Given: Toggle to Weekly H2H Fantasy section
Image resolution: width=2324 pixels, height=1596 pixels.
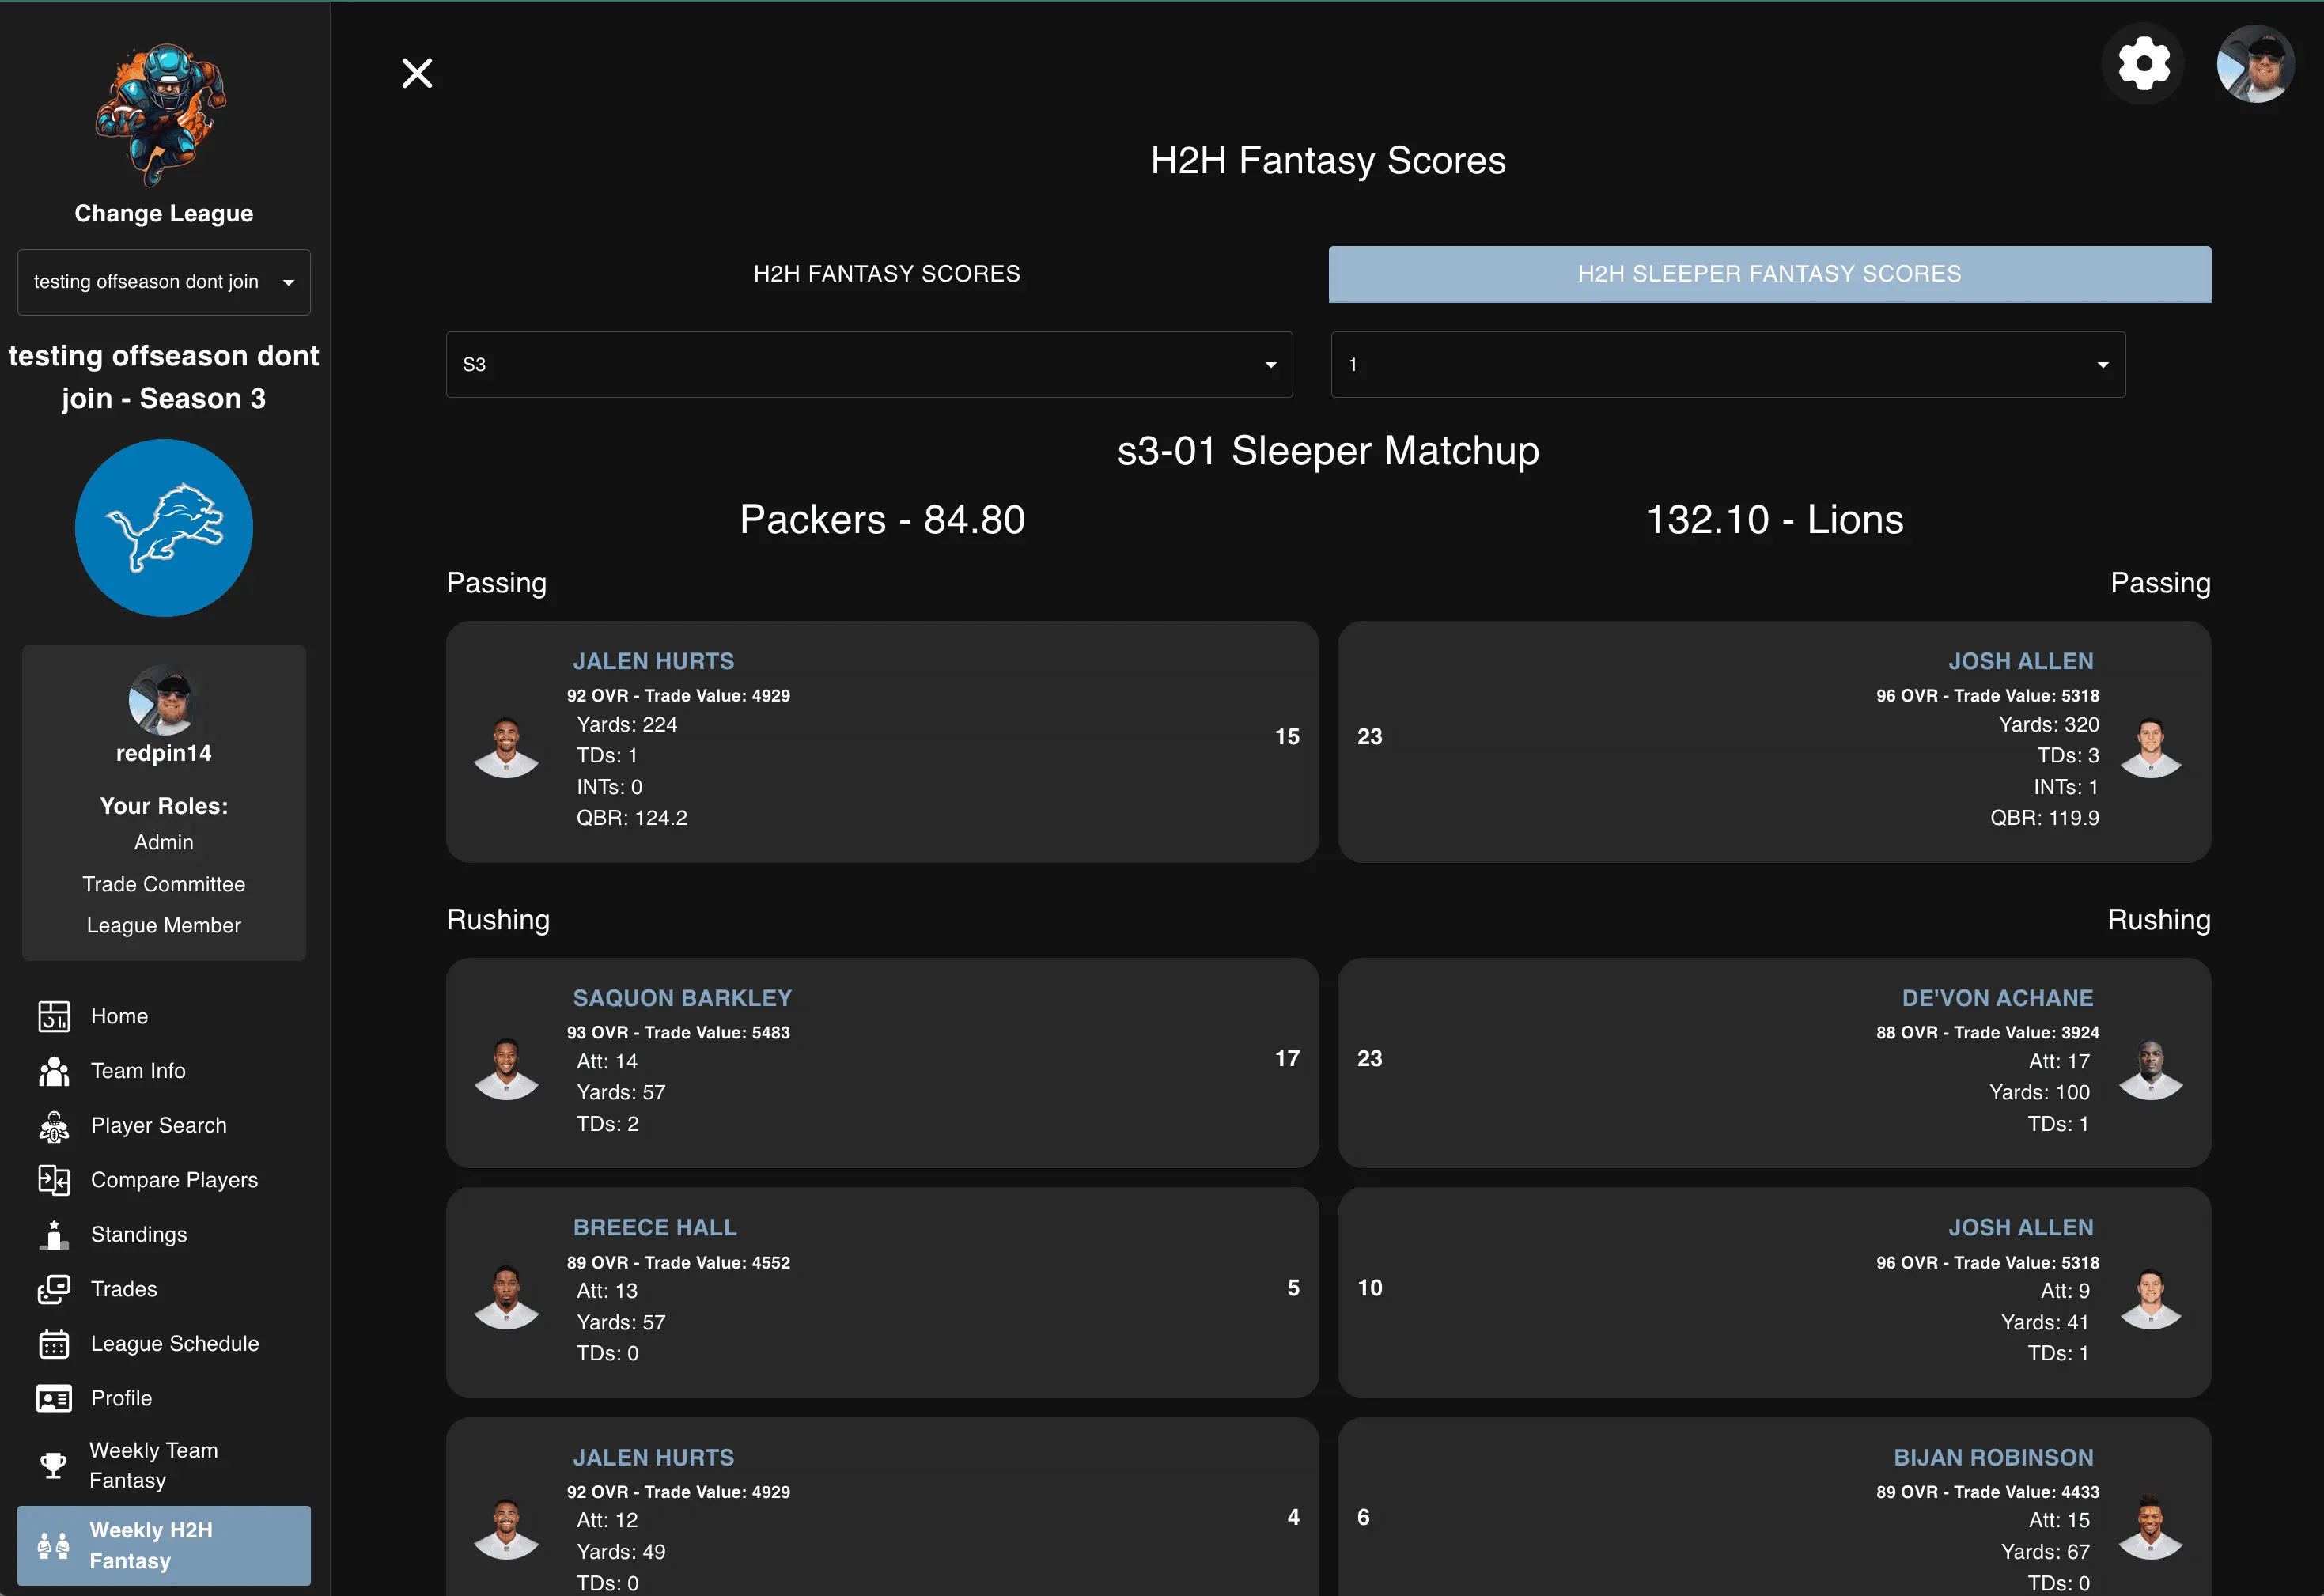Looking at the screenshot, I should [x=163, y=1545].
